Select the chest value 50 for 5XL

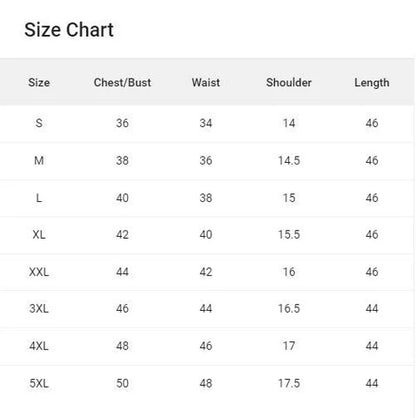(x=122, y=383)
